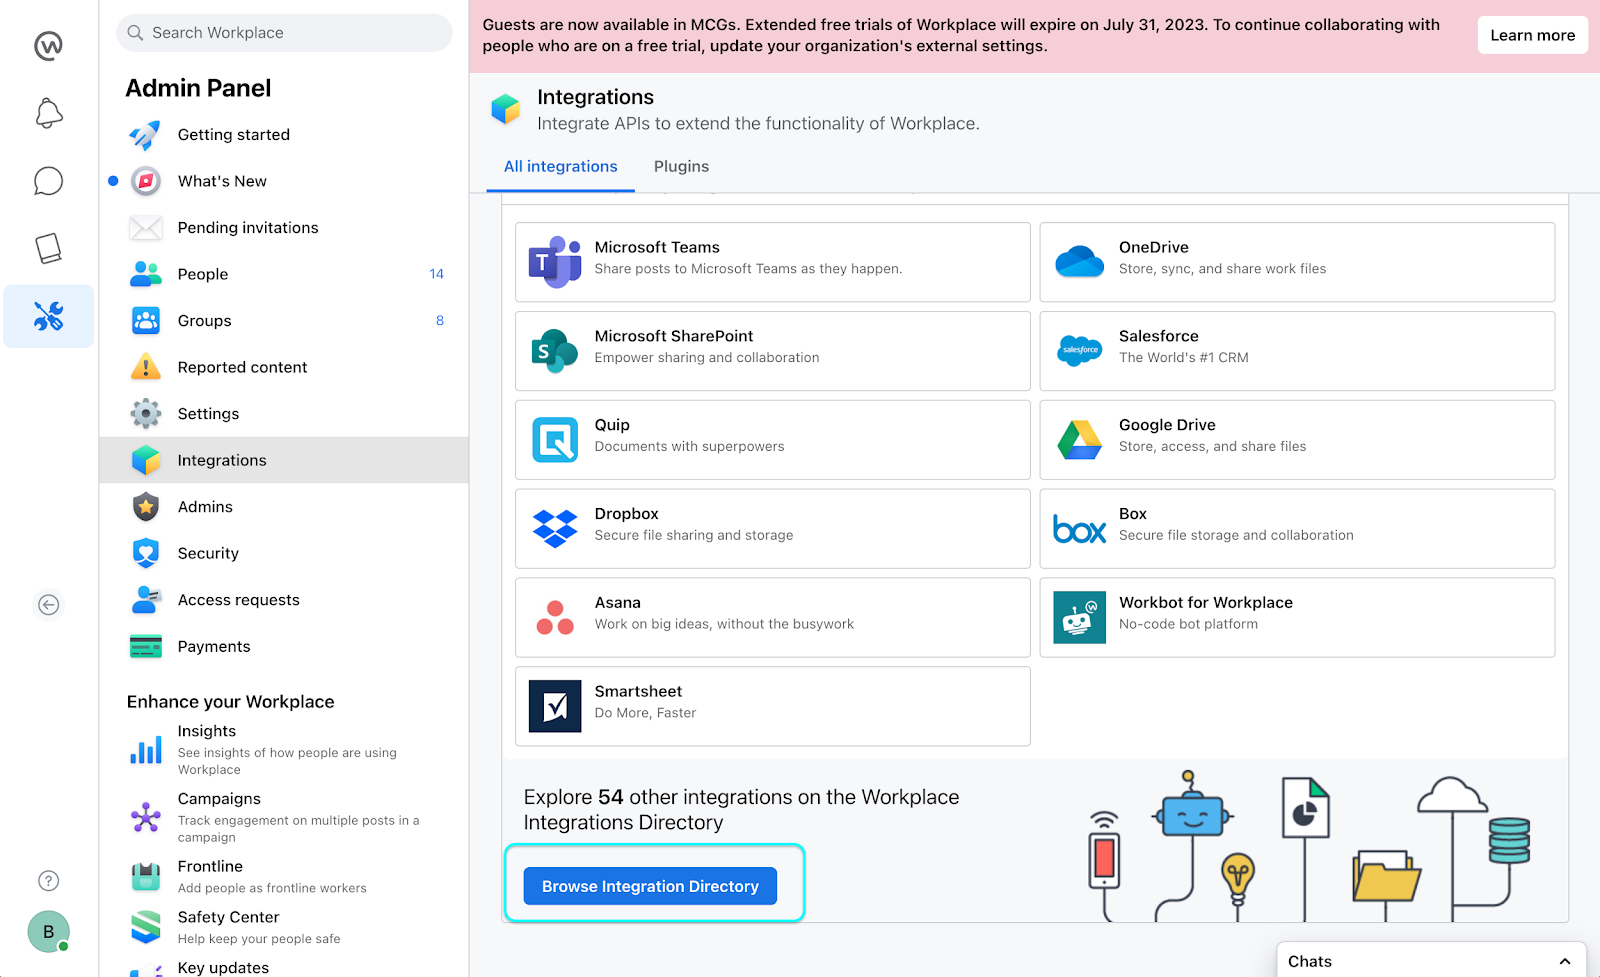This screenshot has width=1600, height=977.
Task: Switch to the Plugins tab
Action: (x=681, y=166)
